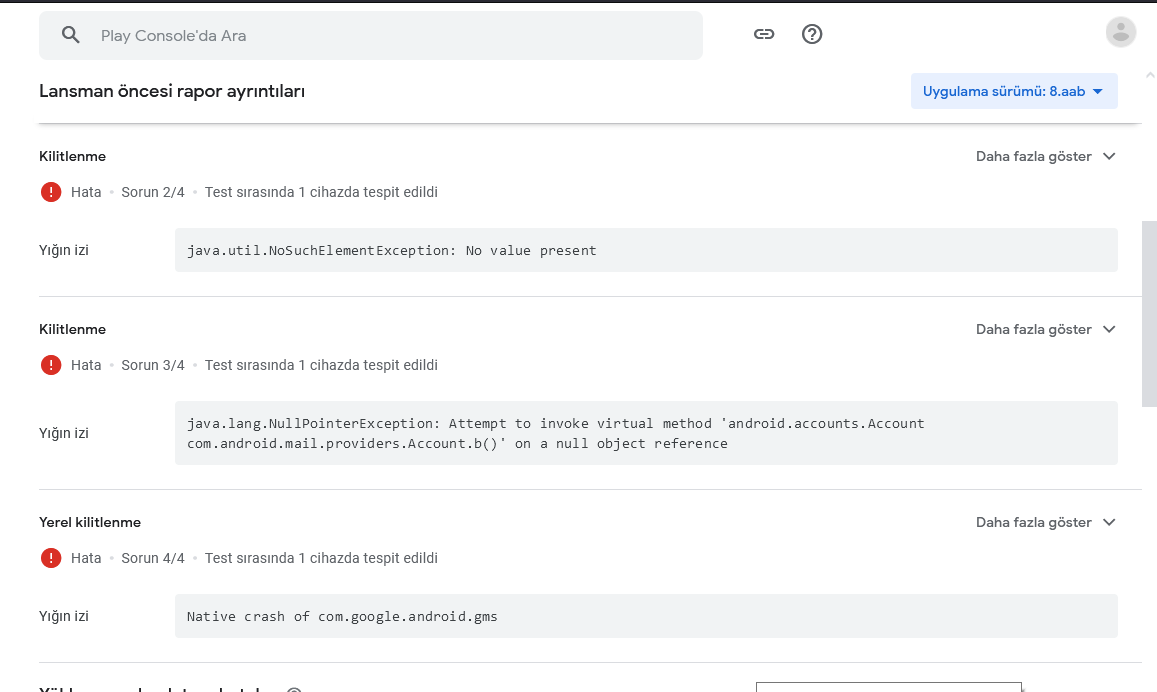
Task: Select the NoSuchElementException stack trace text
Action: [391, 250]
